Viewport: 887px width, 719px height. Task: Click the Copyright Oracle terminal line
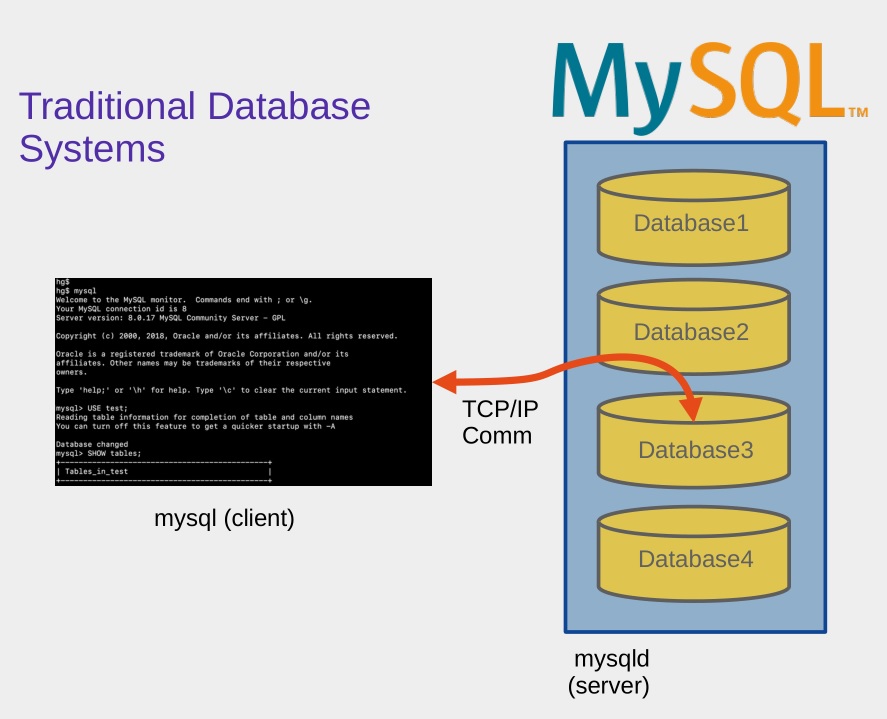[x=226, y=336]
